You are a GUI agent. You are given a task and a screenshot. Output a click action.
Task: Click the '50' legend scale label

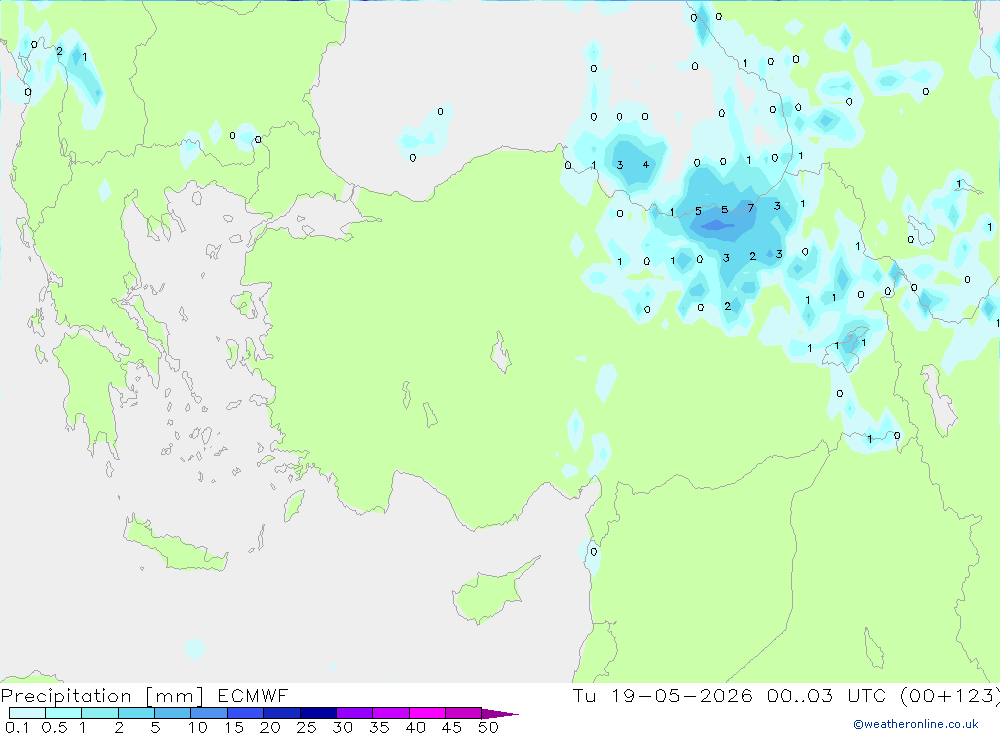[x=488, y=727]
